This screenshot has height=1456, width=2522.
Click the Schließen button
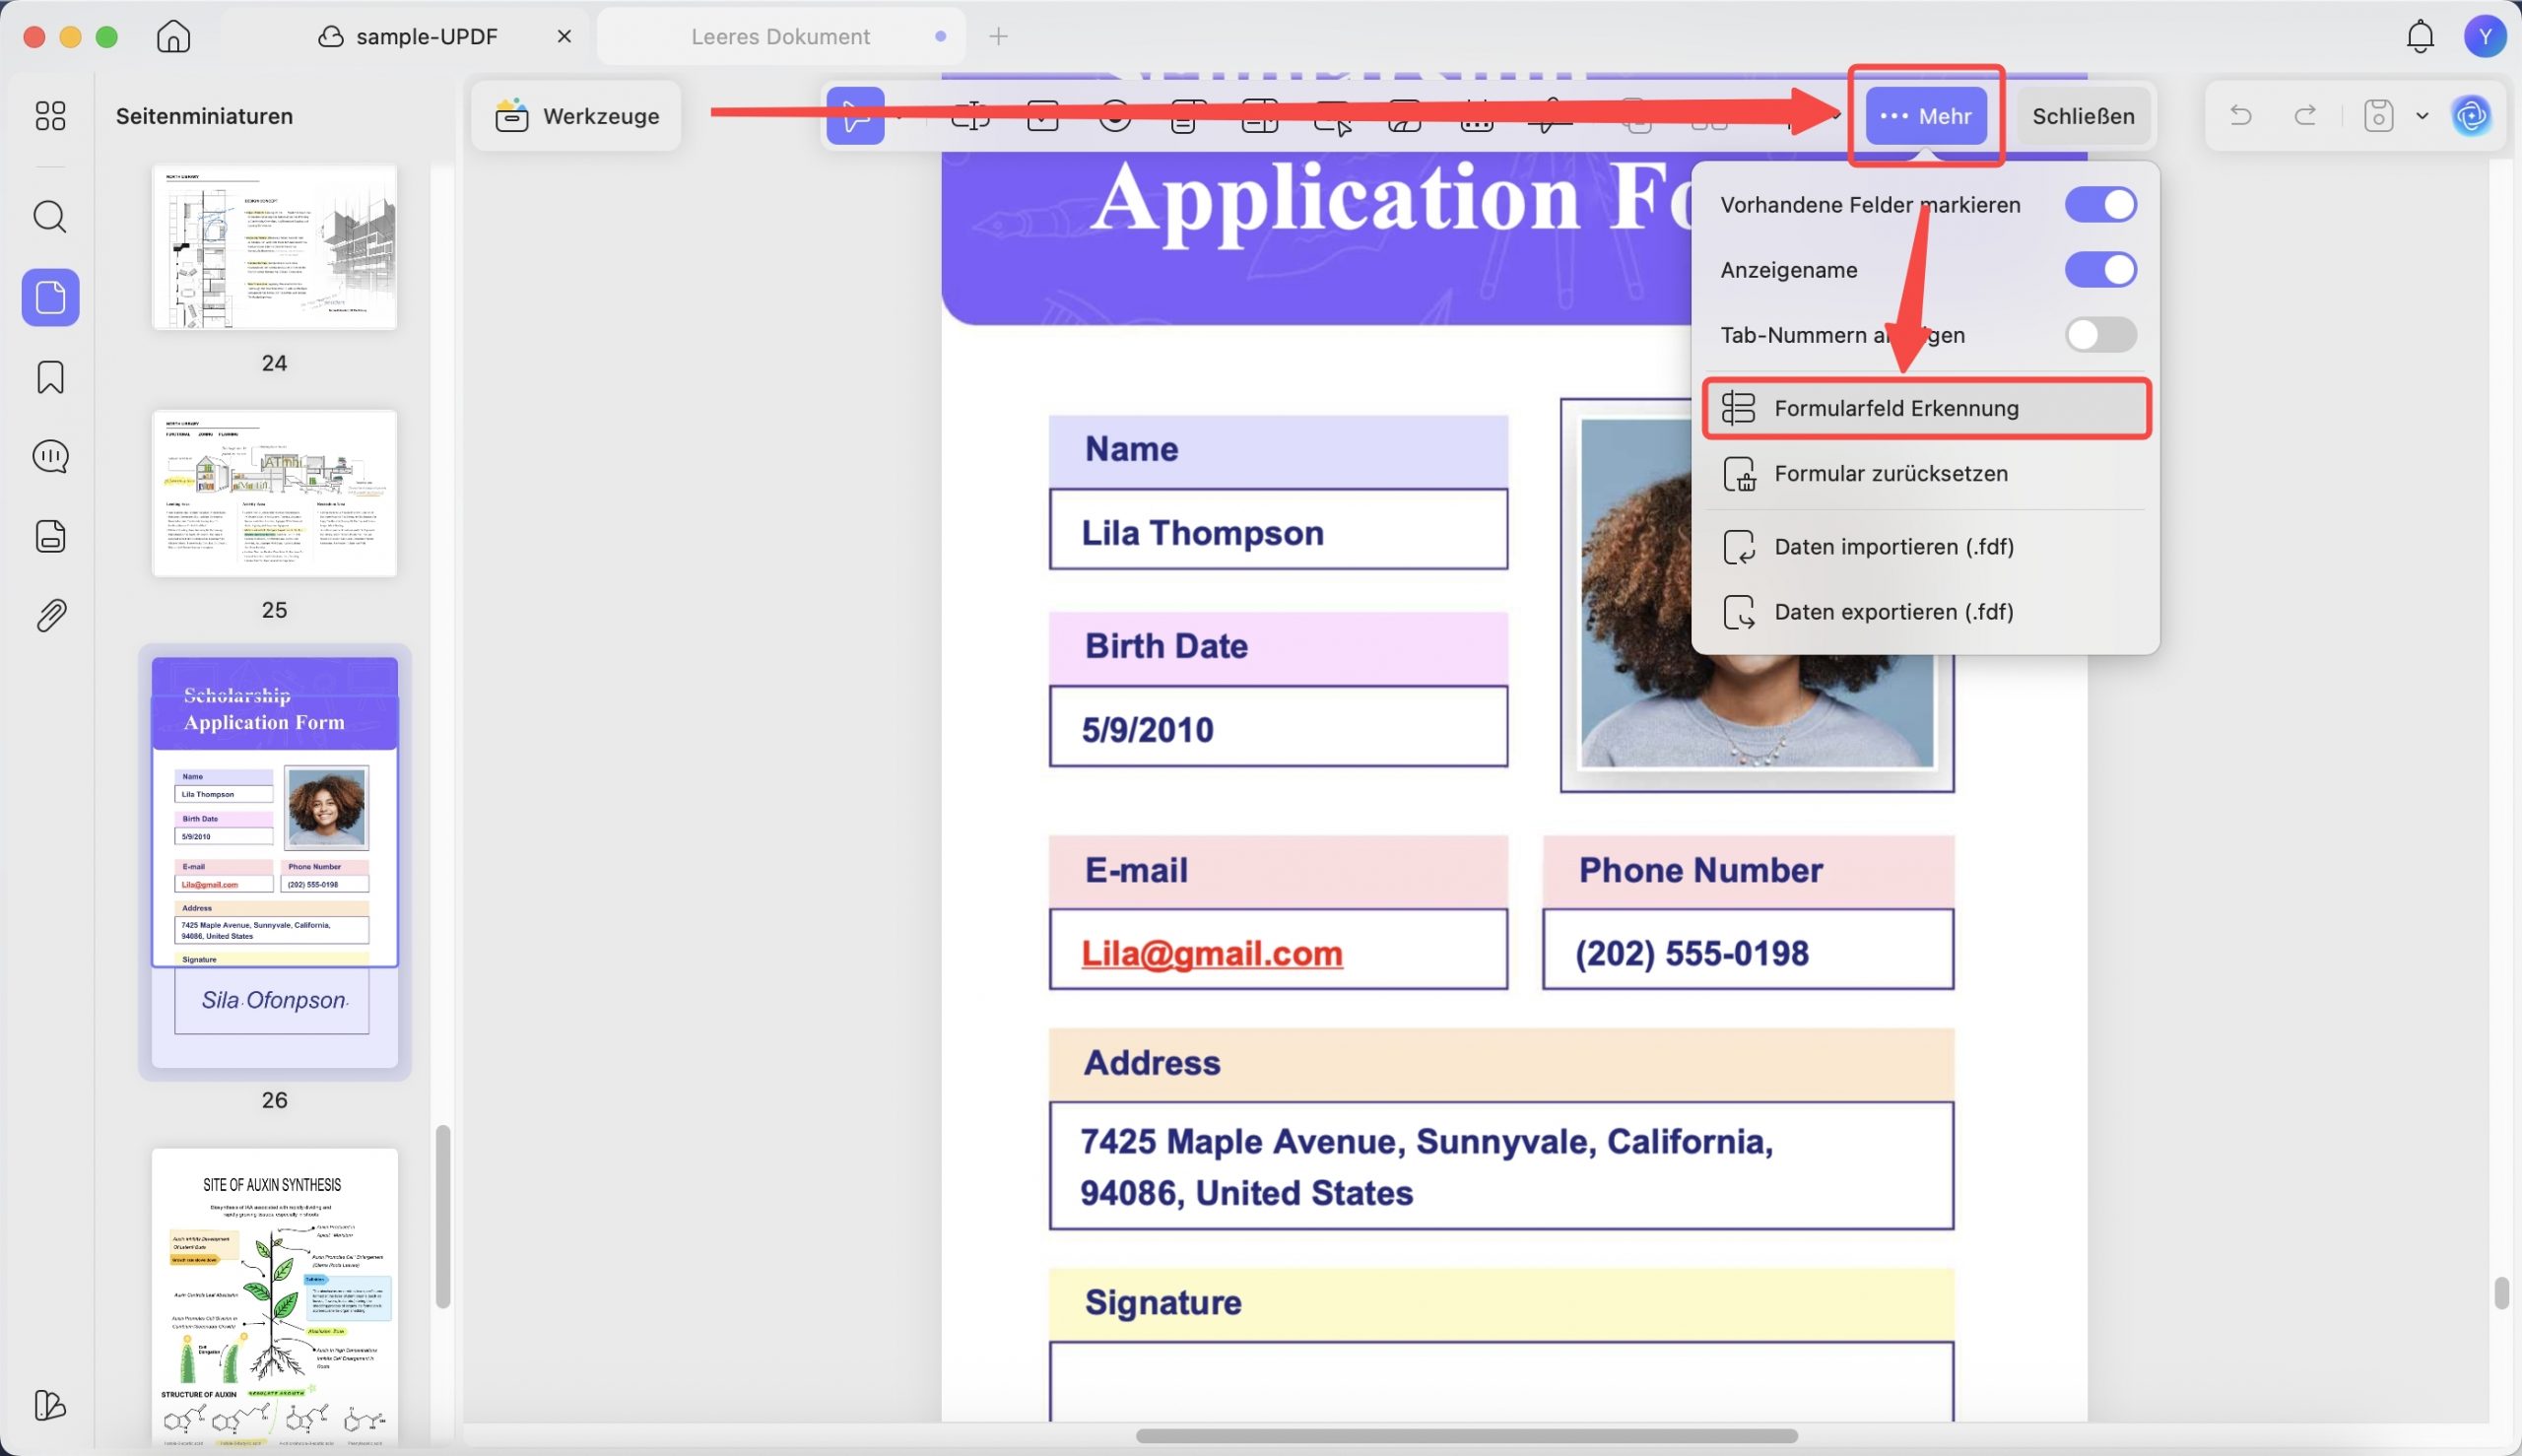point(2083,116)
